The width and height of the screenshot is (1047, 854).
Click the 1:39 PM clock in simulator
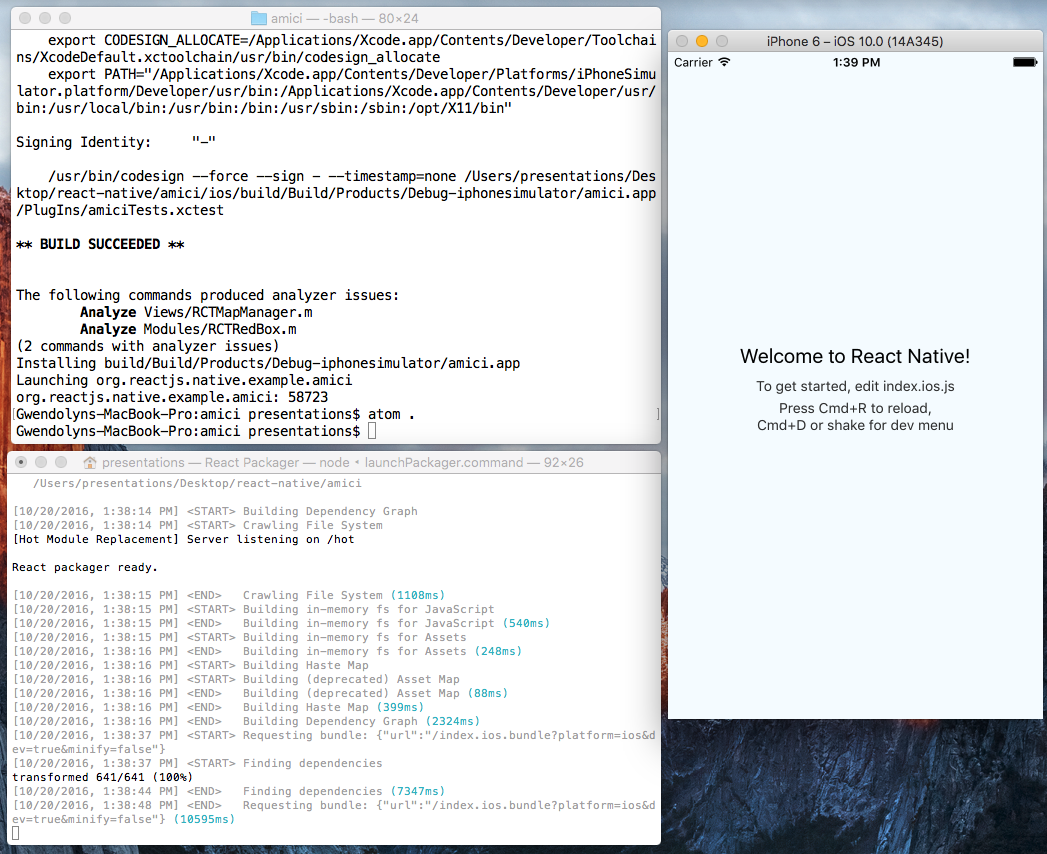[856, 62]
